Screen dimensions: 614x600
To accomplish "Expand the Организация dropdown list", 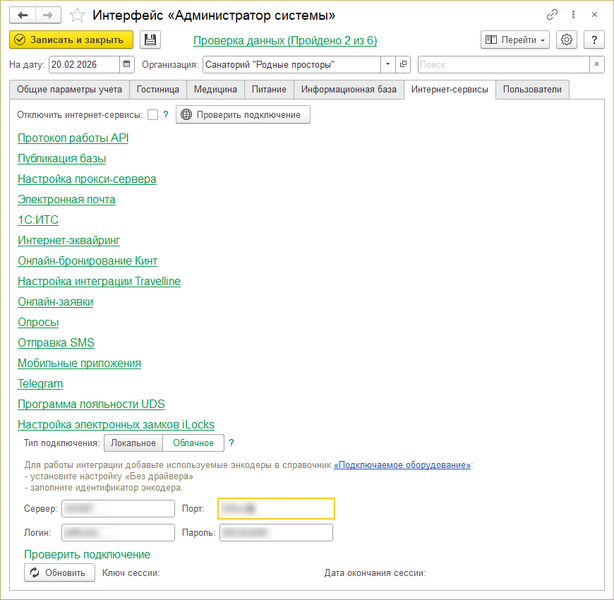I will point(388,65).
